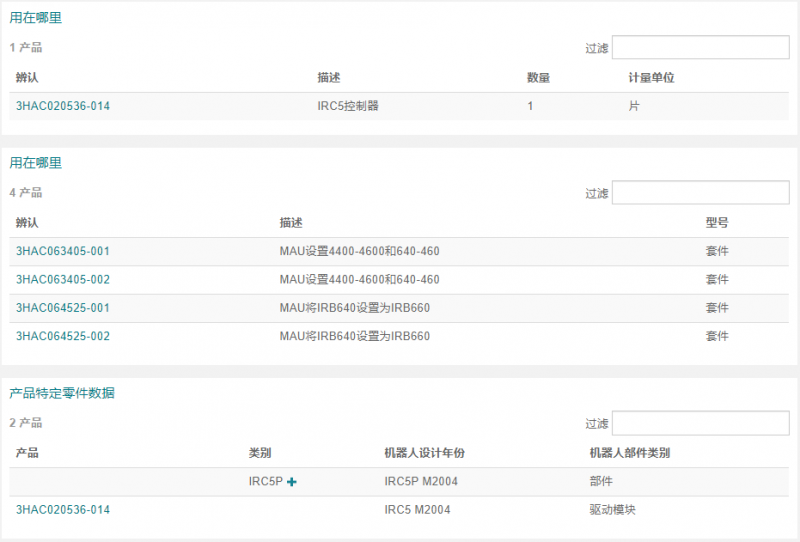
Task: Open 3HAC020536-014 link in IRC5控制器 row
Action: [63, 106]
